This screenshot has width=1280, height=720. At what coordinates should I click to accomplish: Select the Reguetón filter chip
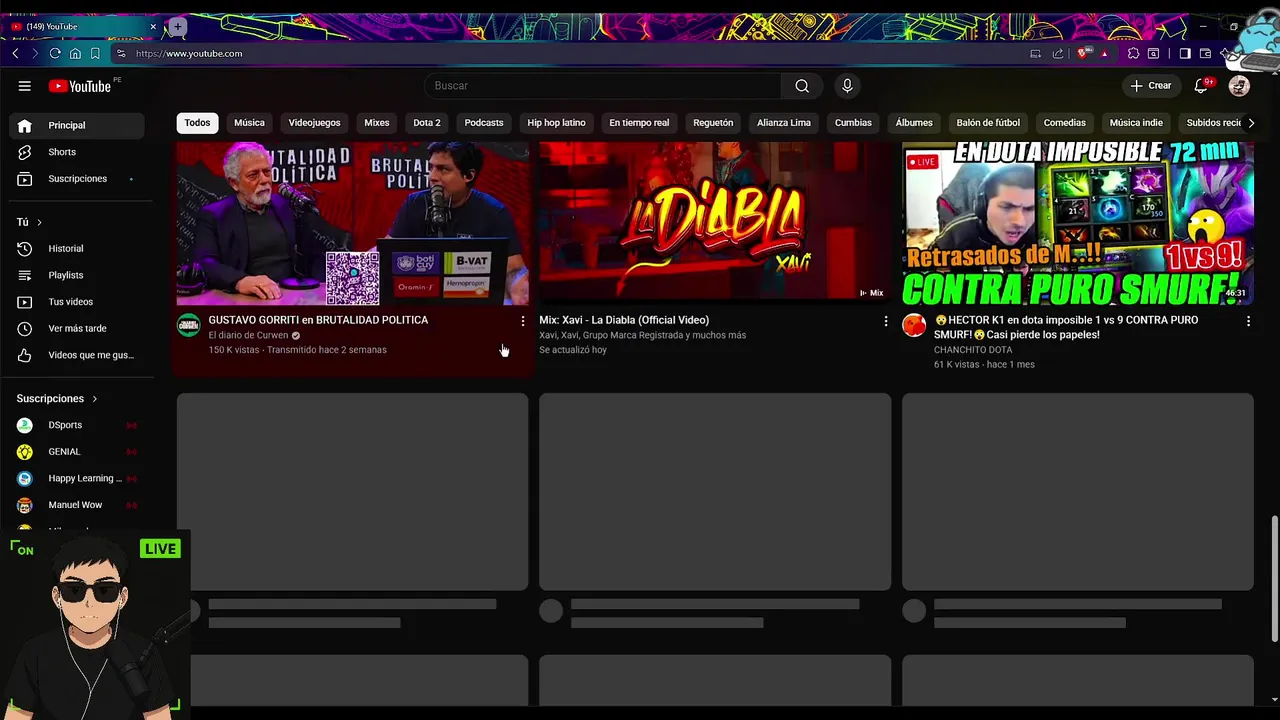713,123
